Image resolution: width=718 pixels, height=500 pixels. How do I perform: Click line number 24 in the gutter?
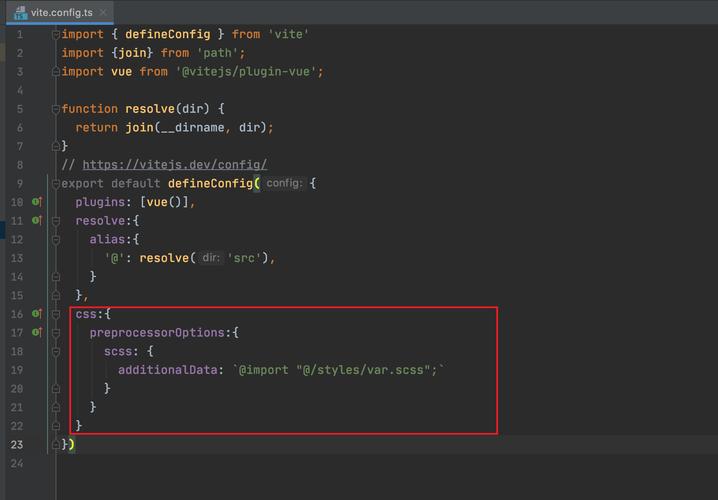click(17, 463)
